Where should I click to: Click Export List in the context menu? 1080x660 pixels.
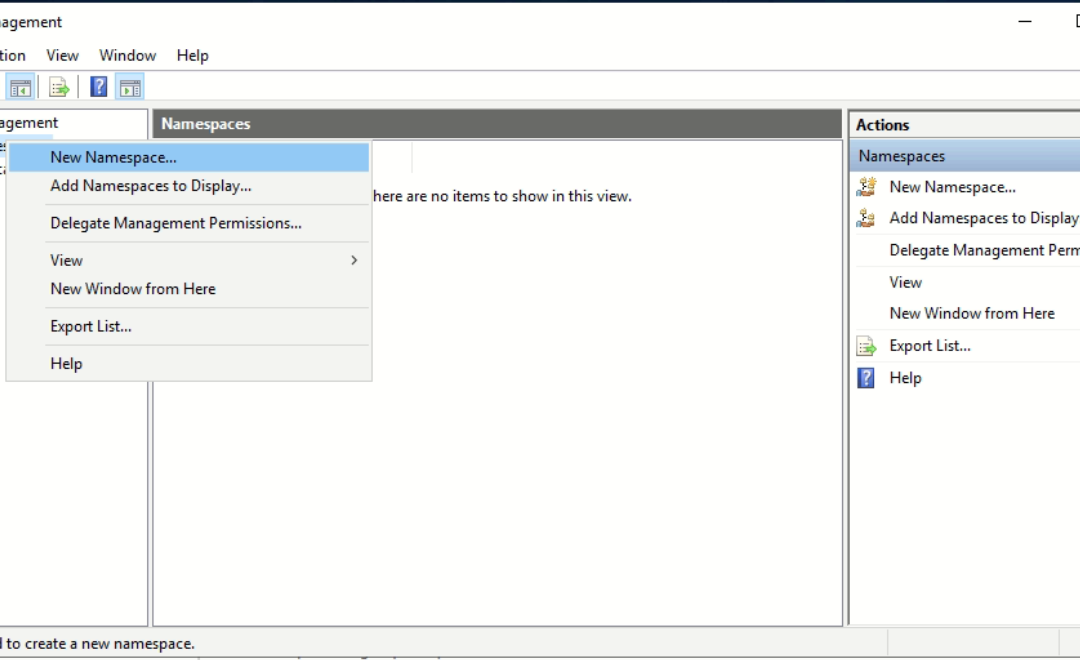coord(92,326)
